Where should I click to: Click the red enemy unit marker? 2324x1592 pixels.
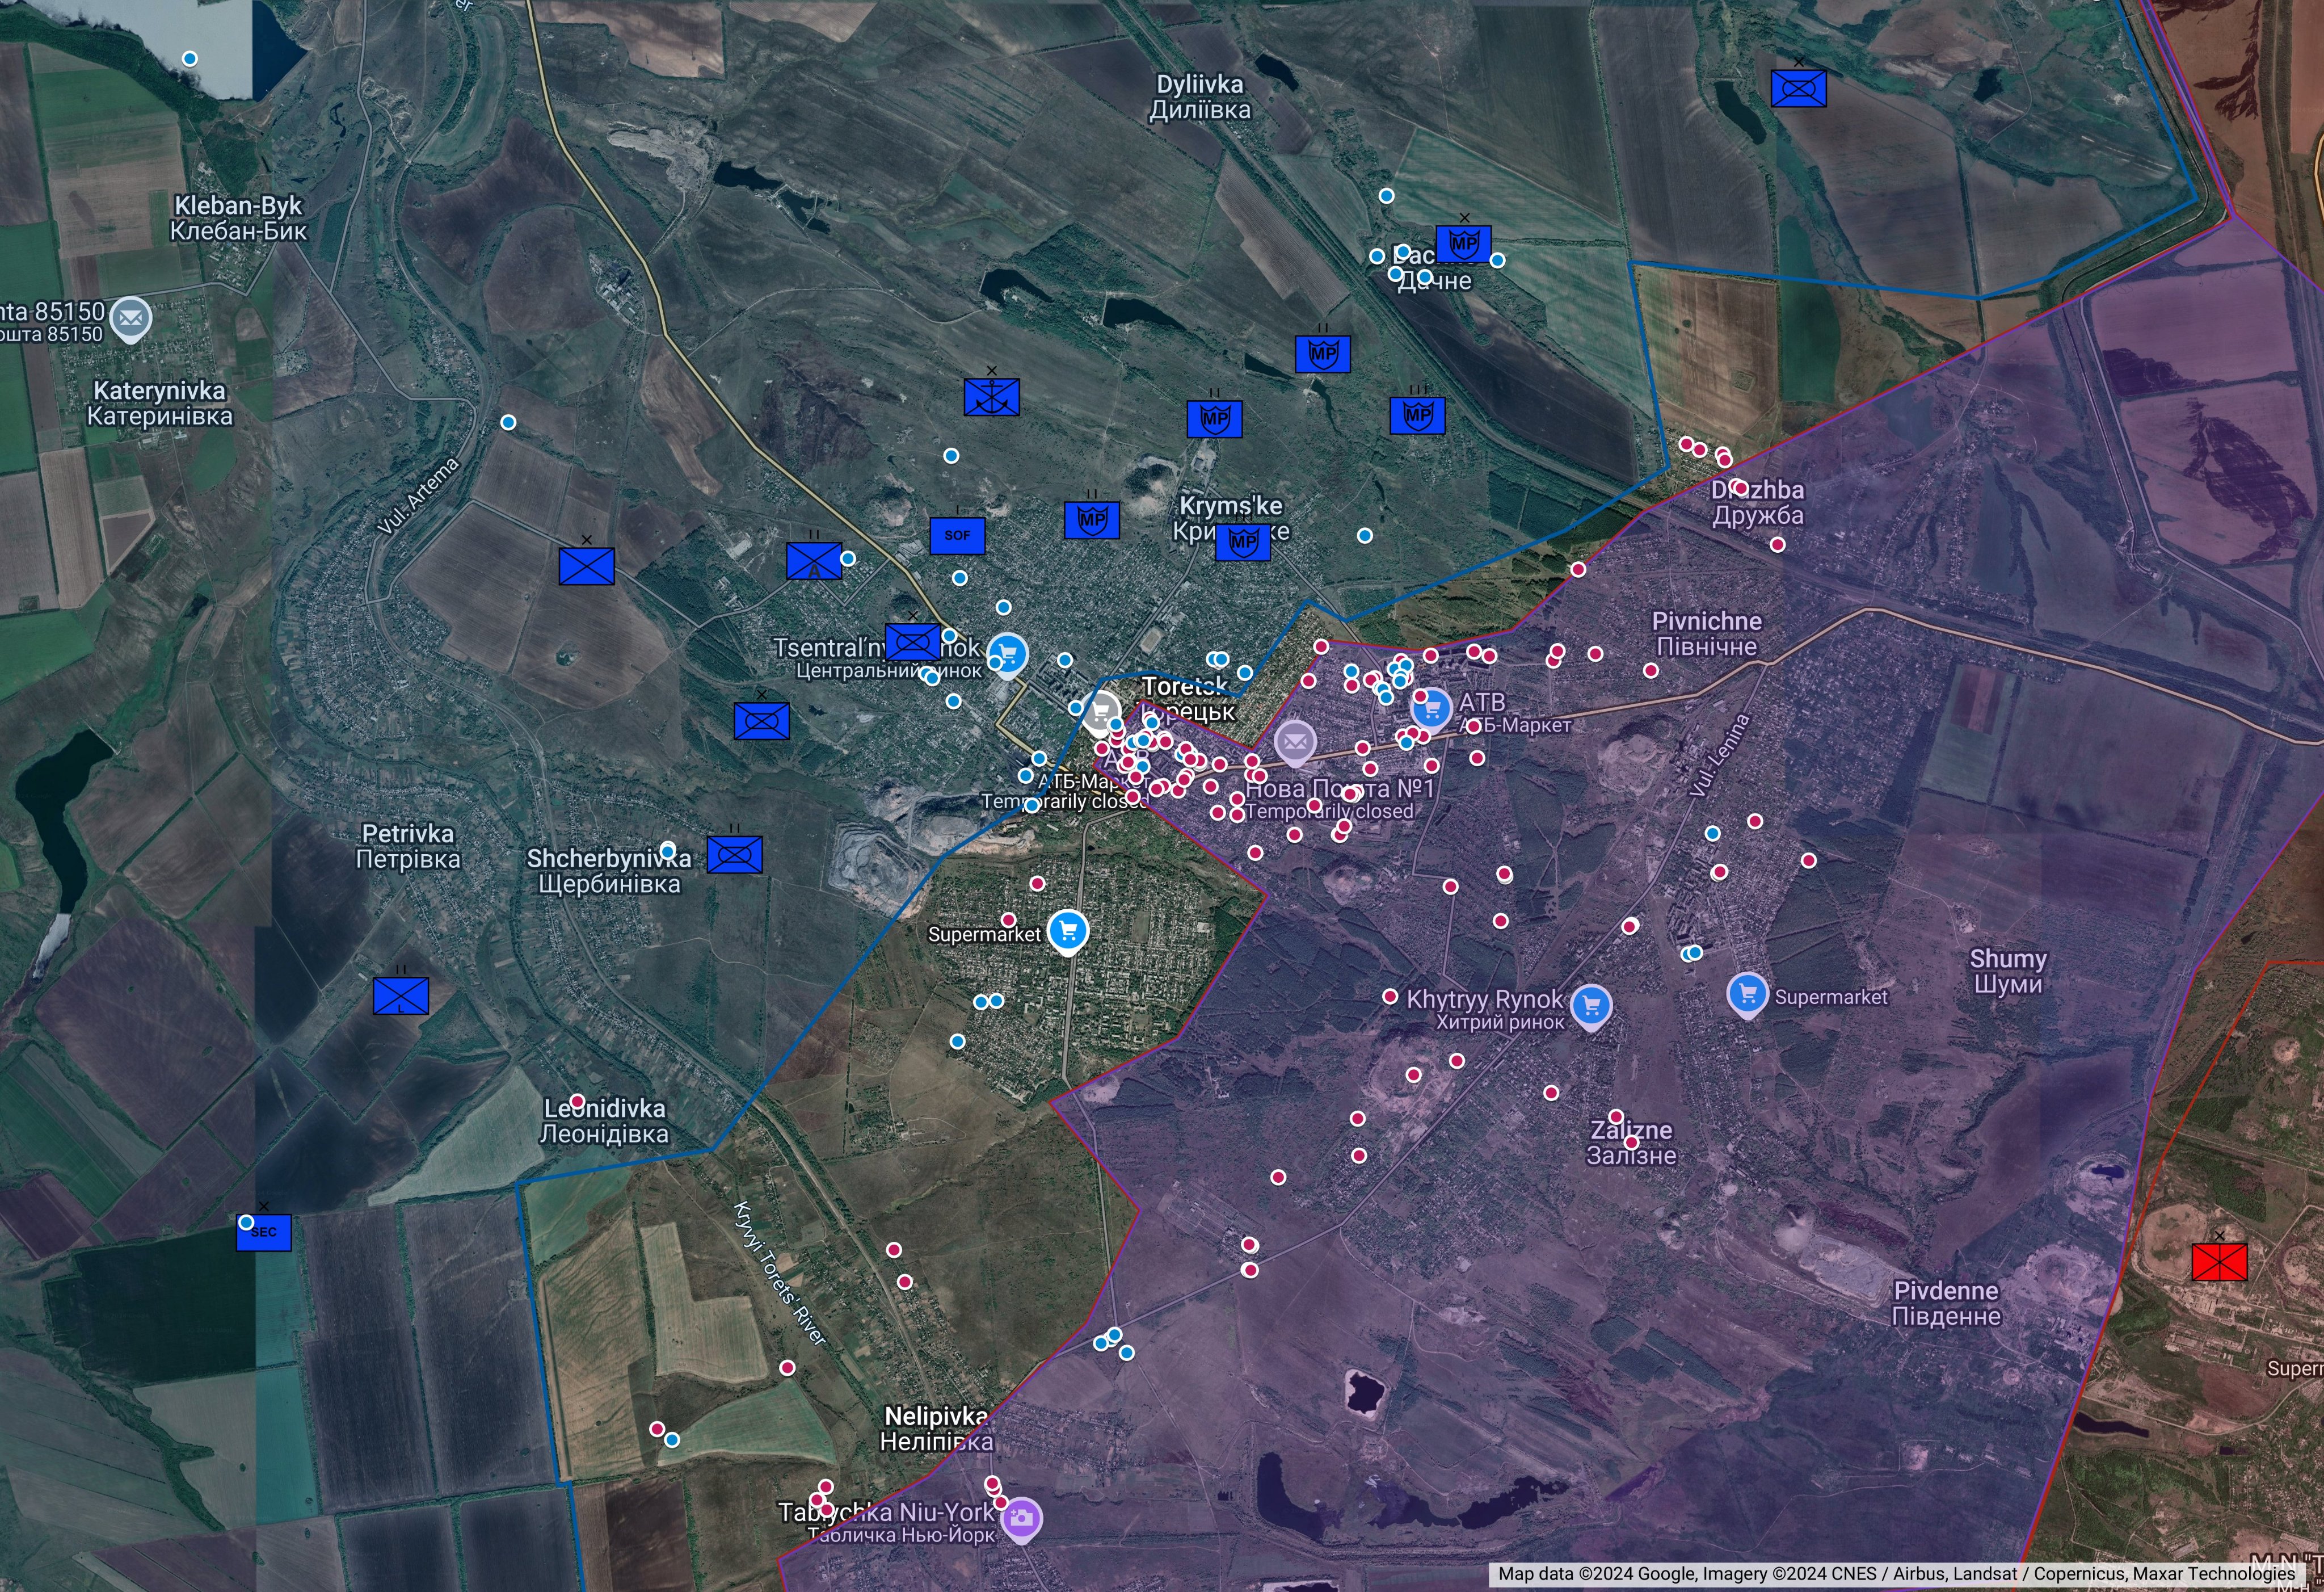click(2219, 1262)
